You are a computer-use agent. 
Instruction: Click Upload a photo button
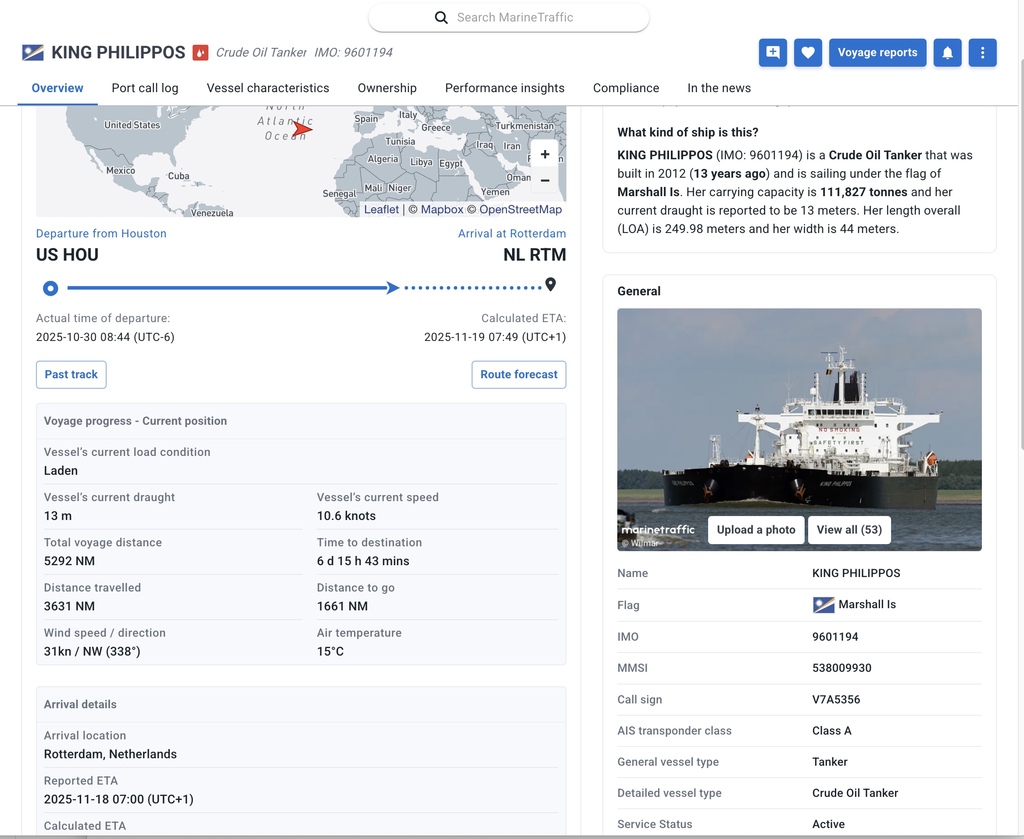[x=756, y=530]
